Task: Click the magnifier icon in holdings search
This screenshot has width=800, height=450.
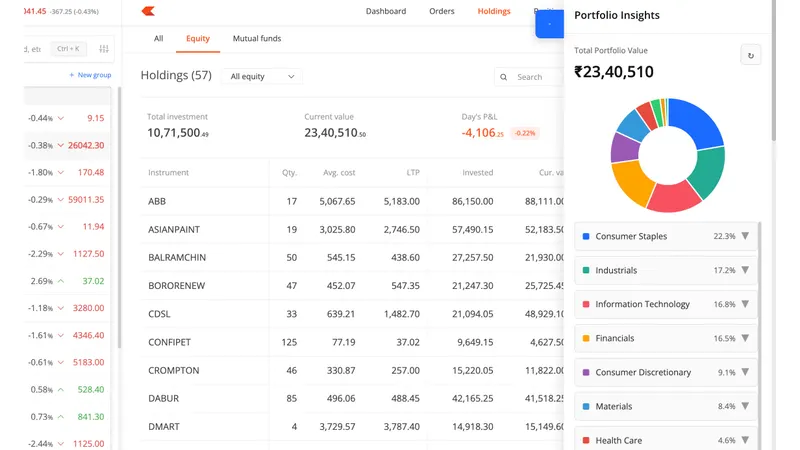Action: pyautogui.click(x=504, y=77)
